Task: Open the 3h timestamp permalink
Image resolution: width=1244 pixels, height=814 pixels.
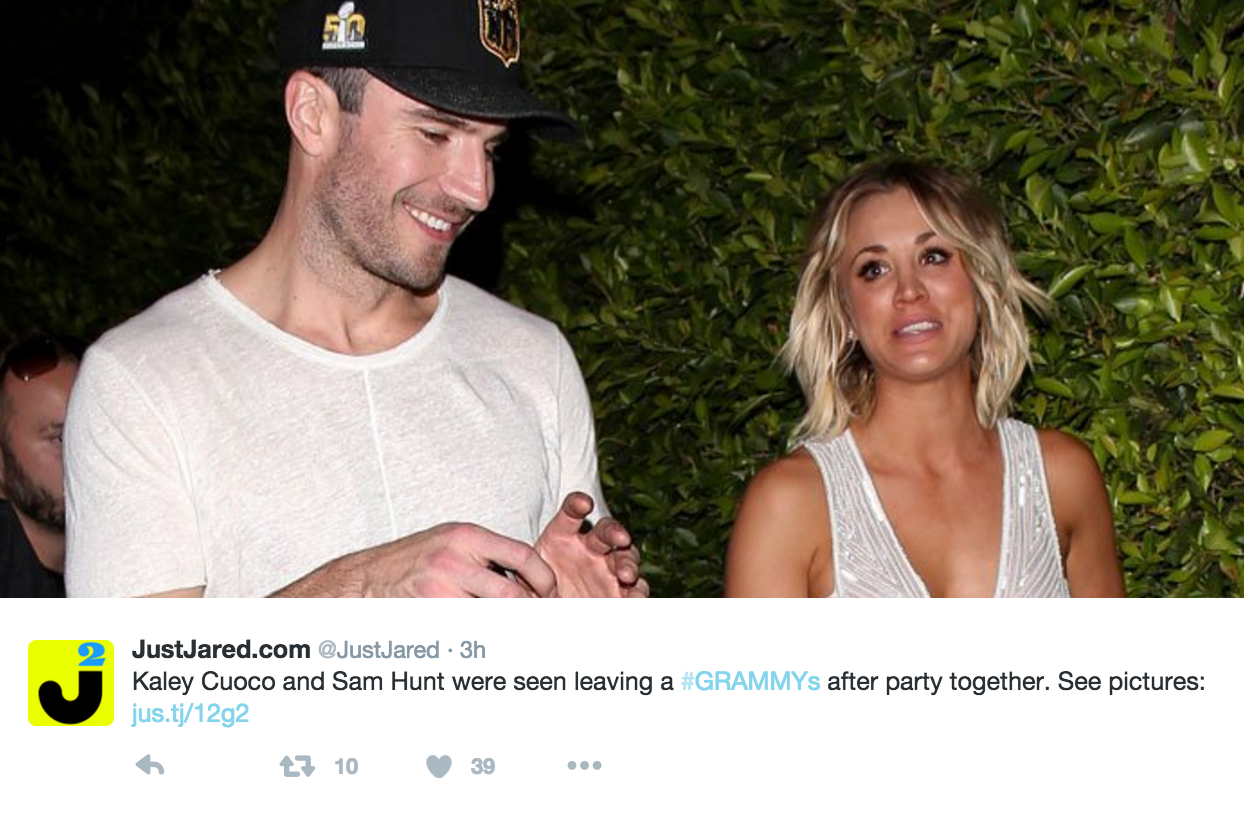Action: coord(472,650)
